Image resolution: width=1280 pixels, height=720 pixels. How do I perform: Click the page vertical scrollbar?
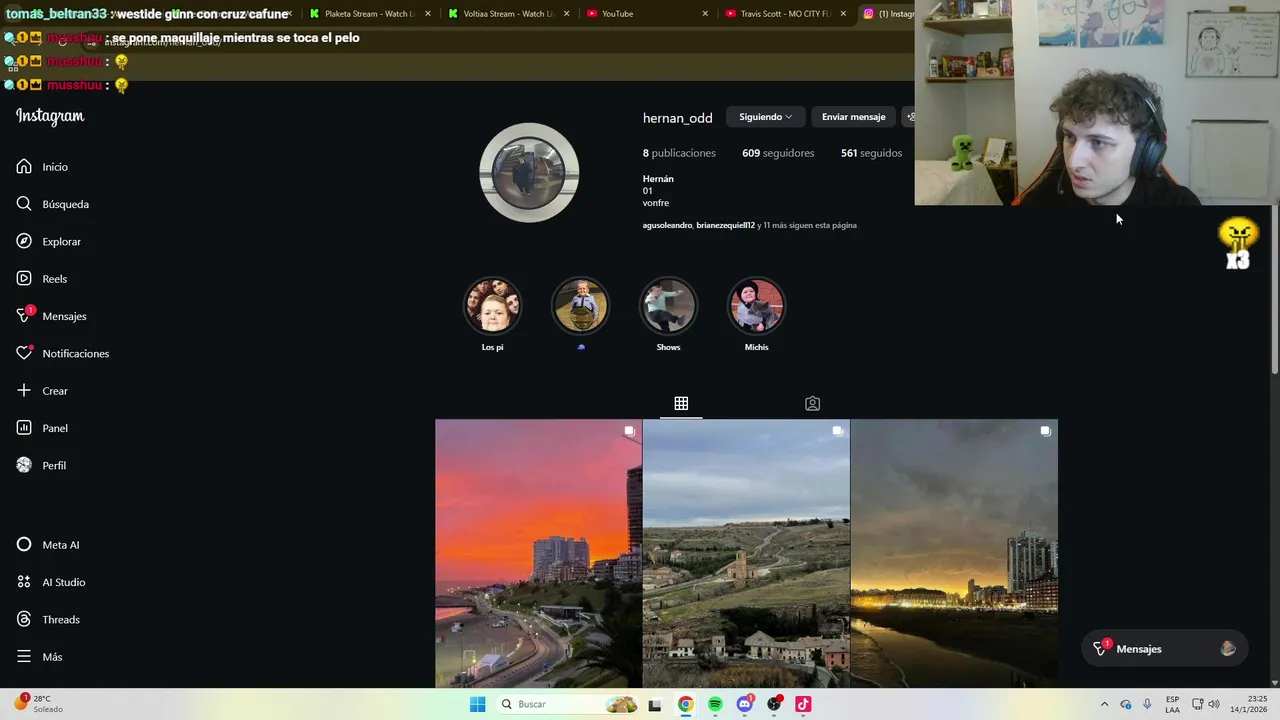pos(1275,290)
